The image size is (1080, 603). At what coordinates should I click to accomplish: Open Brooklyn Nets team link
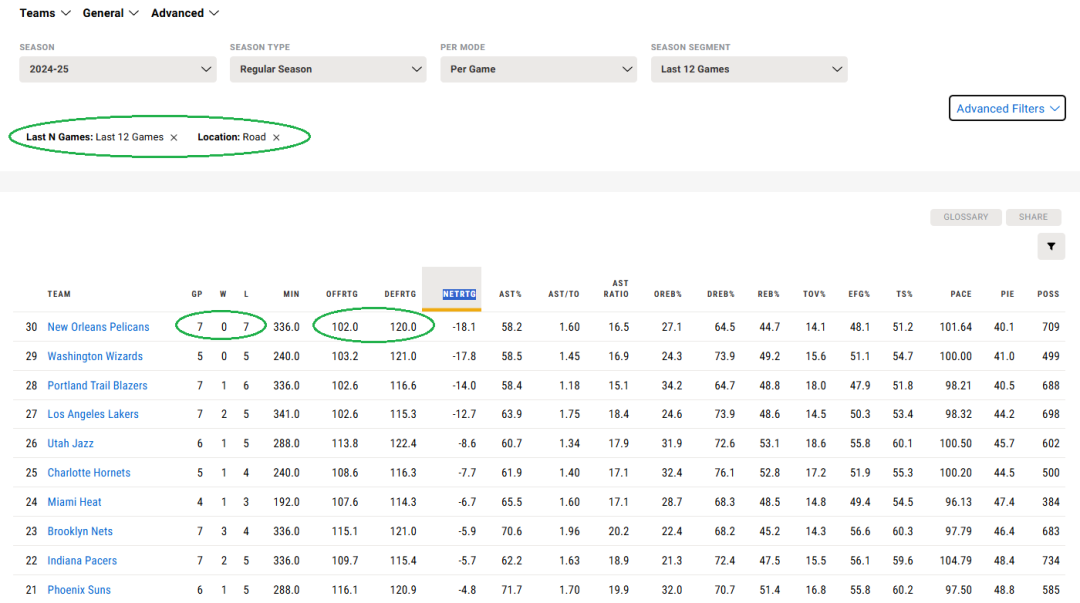pyautogui.click(x=80, y=531)
